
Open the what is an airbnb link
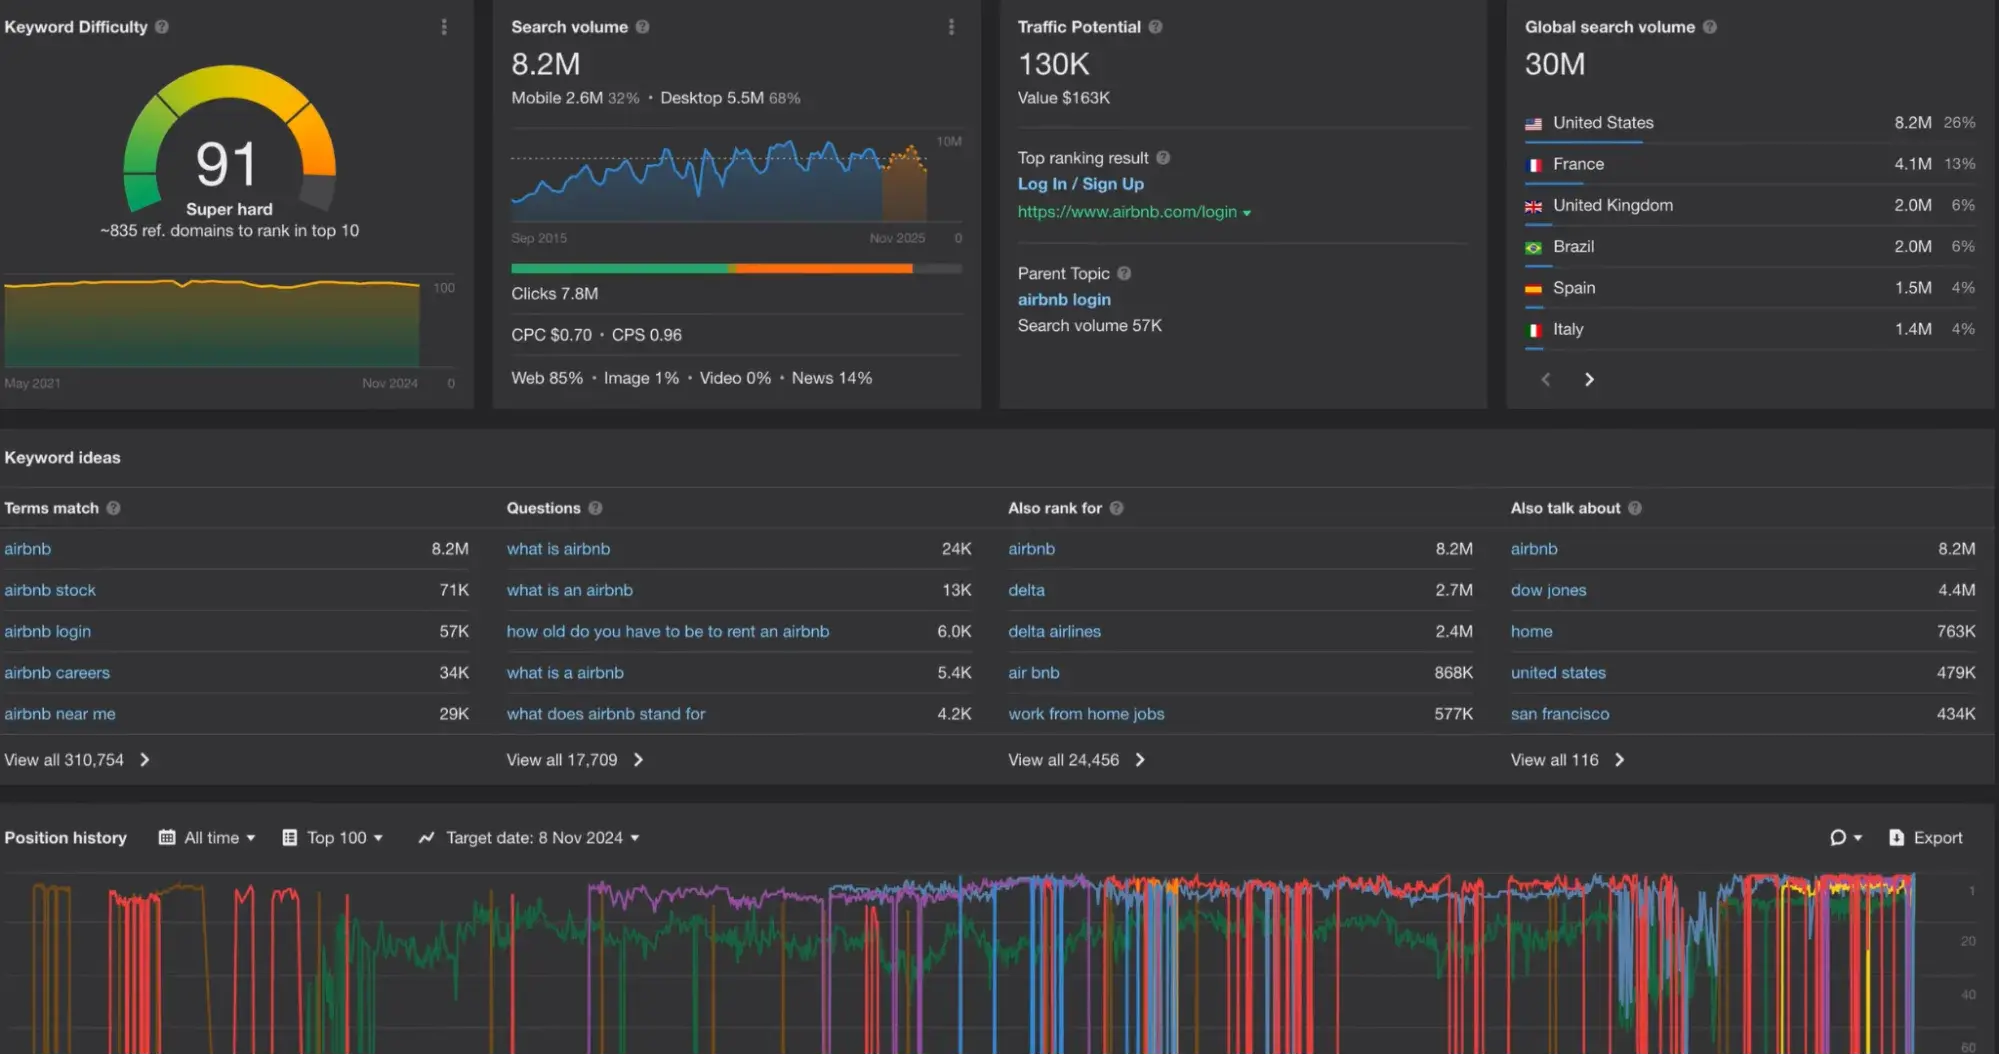pyautogui.click(x=569, y=590)
